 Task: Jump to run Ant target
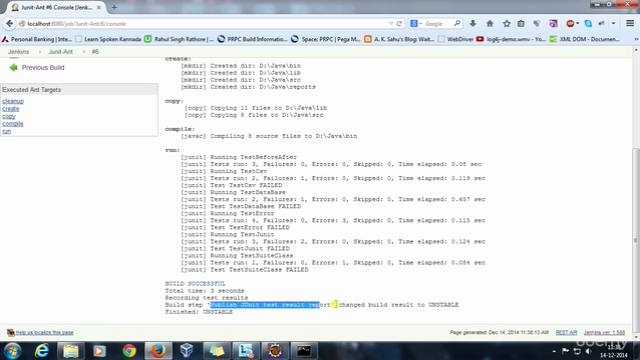(x=6, y=131)
